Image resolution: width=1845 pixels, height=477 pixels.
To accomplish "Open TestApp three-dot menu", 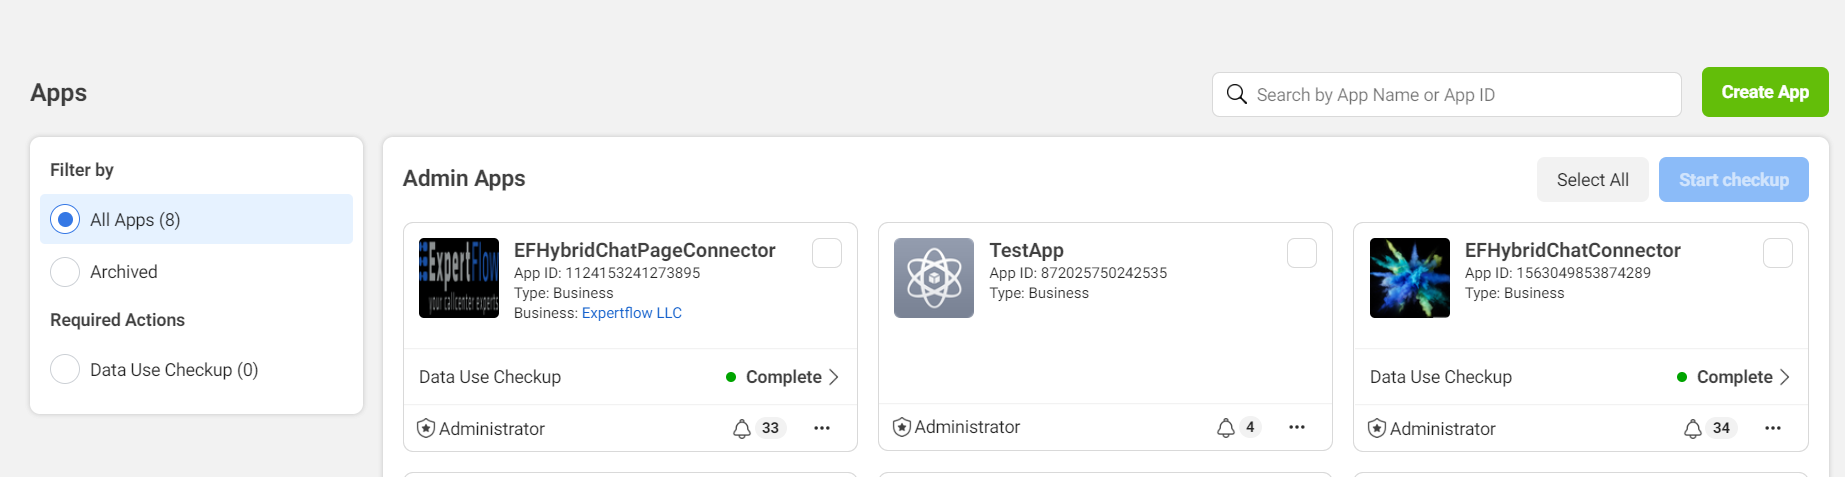I will (1297, 427).
